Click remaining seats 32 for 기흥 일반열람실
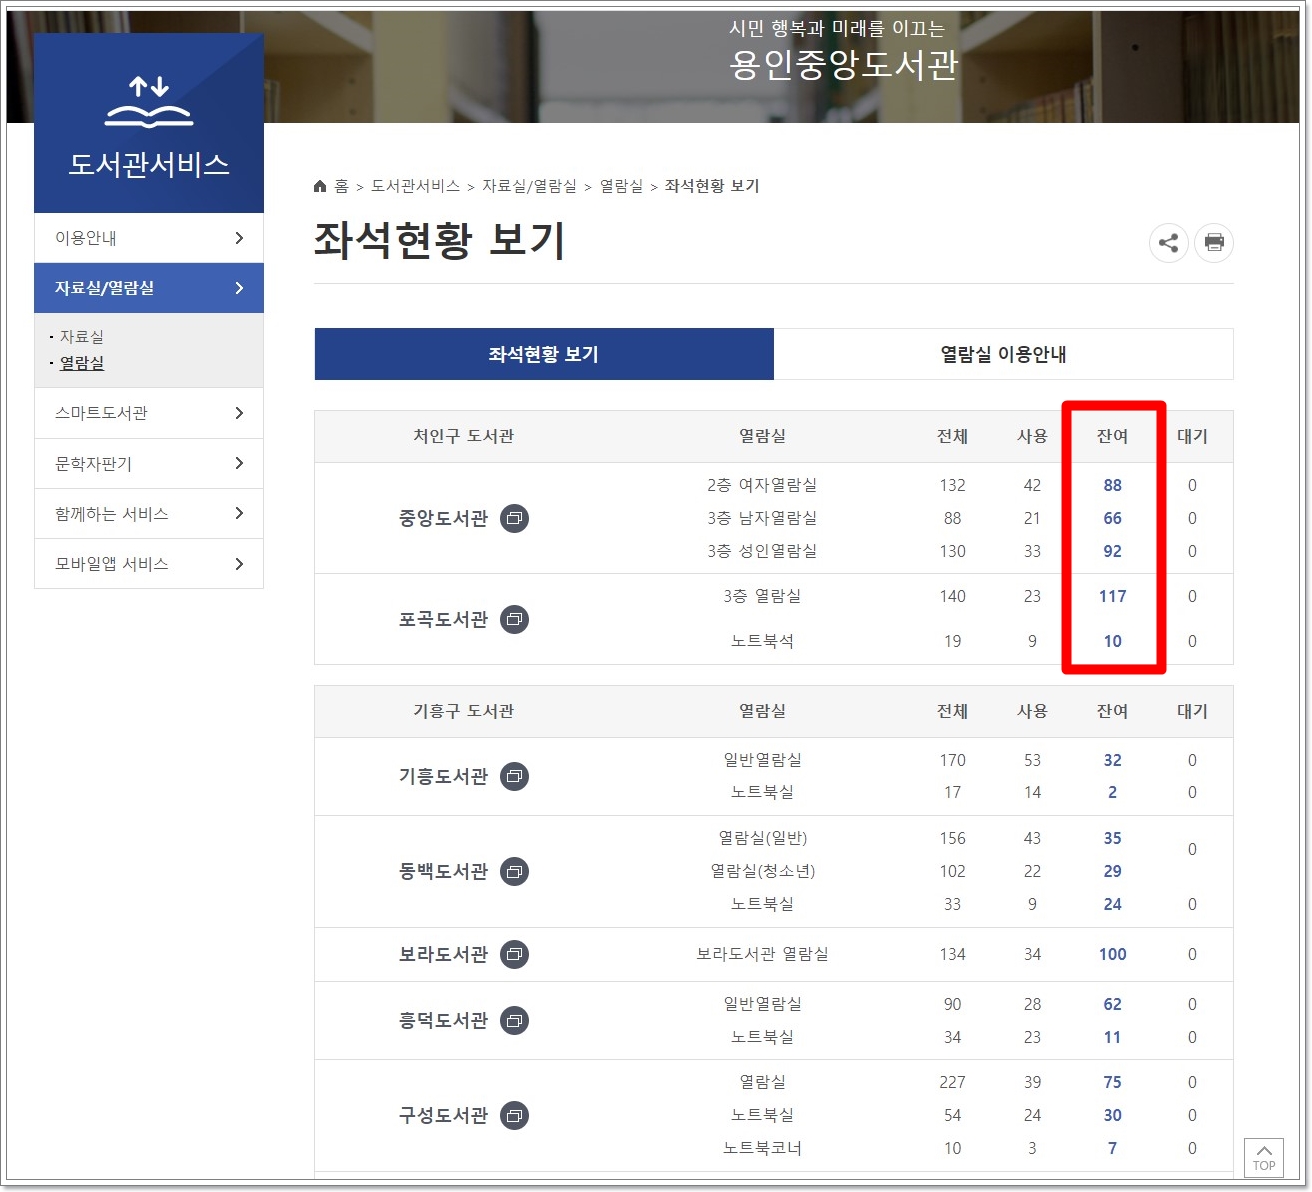1312x1192 pixels. coord(1112,760)
